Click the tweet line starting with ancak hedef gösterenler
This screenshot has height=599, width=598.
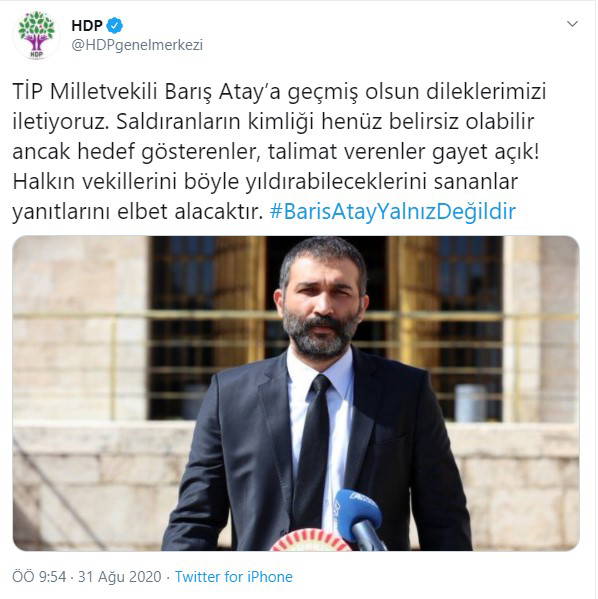point(276,152)
